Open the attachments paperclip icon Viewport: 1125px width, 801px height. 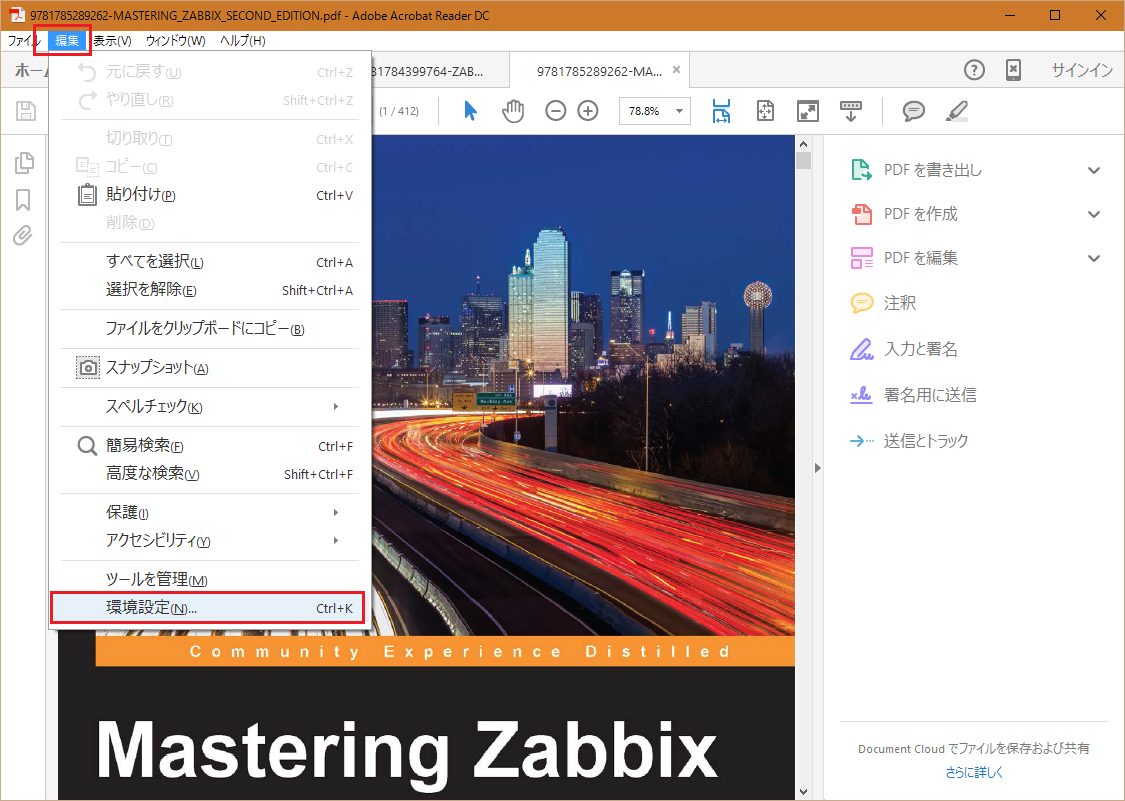[23, 235]
